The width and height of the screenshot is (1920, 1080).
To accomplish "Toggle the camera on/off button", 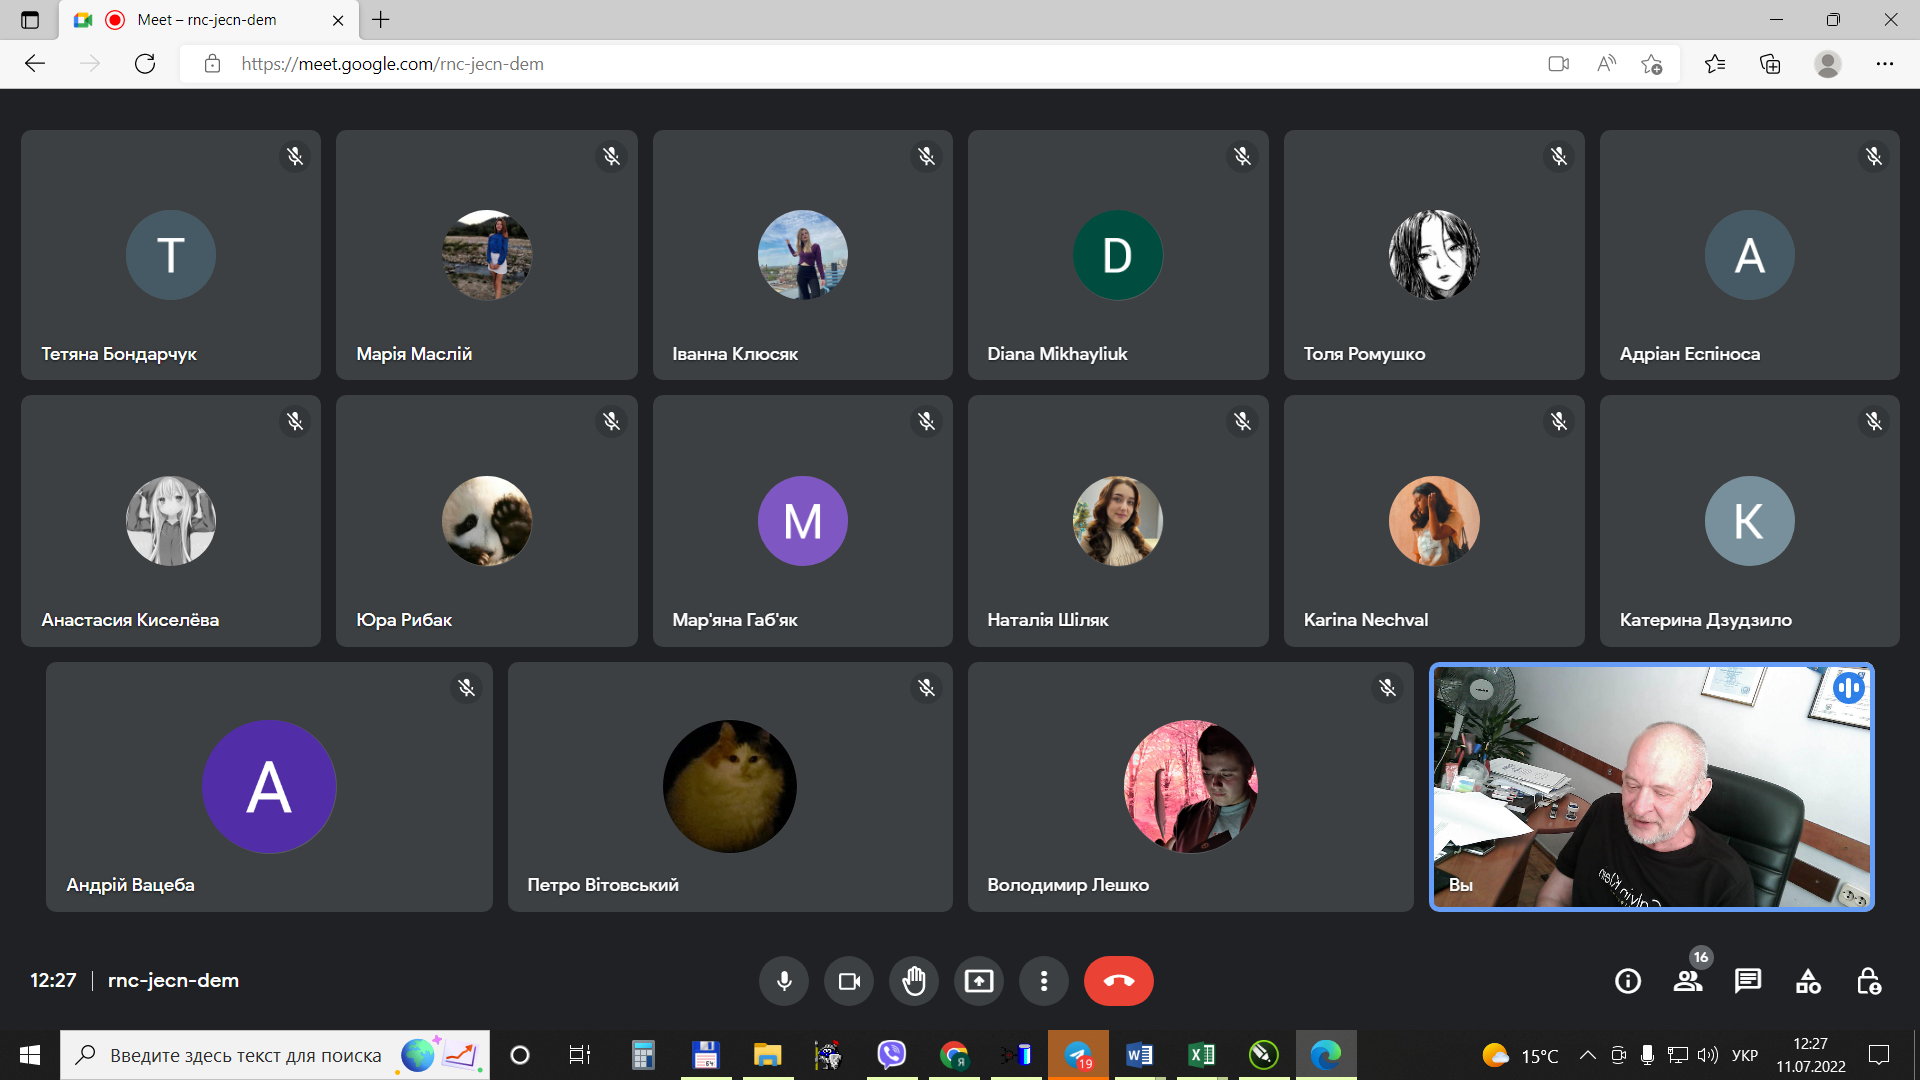I will point(849,981).
